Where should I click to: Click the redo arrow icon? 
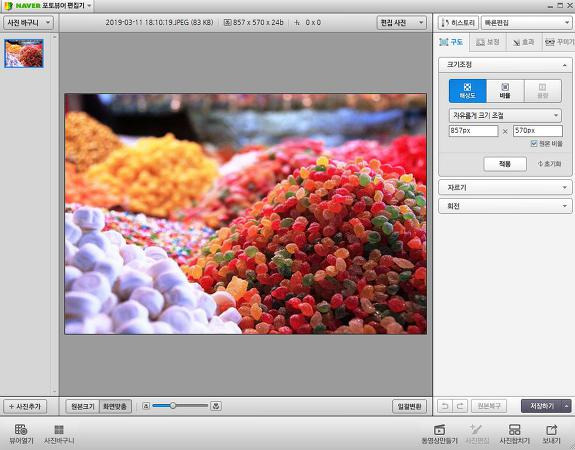click(460, 406)
